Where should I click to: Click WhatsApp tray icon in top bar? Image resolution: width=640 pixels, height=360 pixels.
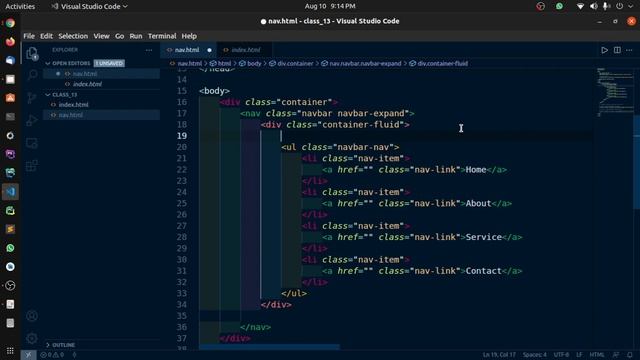559,6
